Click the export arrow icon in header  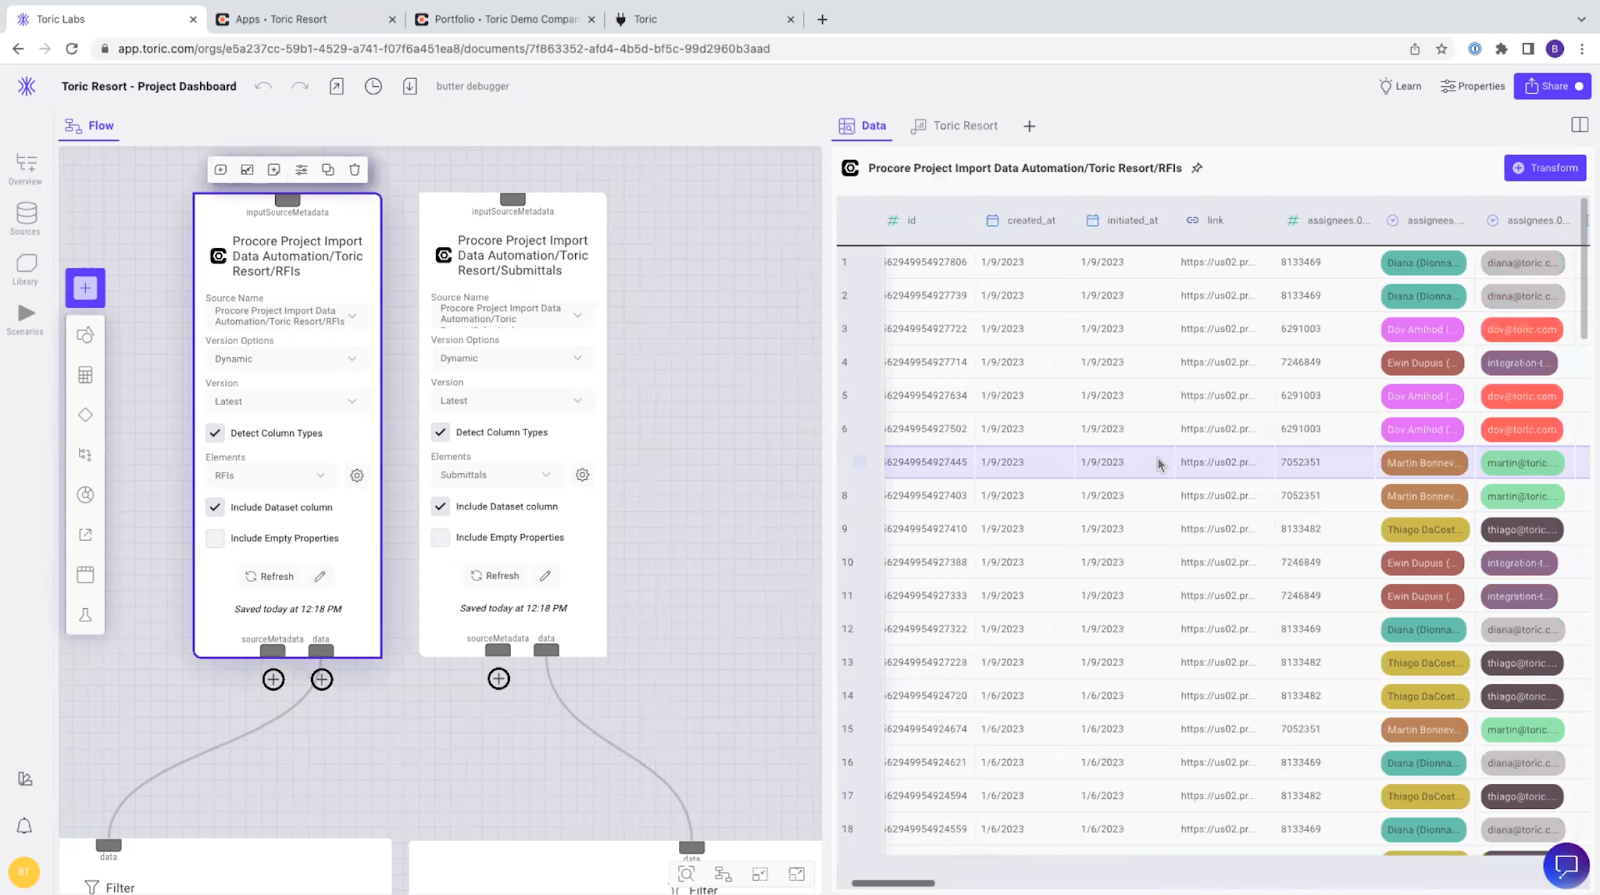pyautogui.click(x=337, y=86)
